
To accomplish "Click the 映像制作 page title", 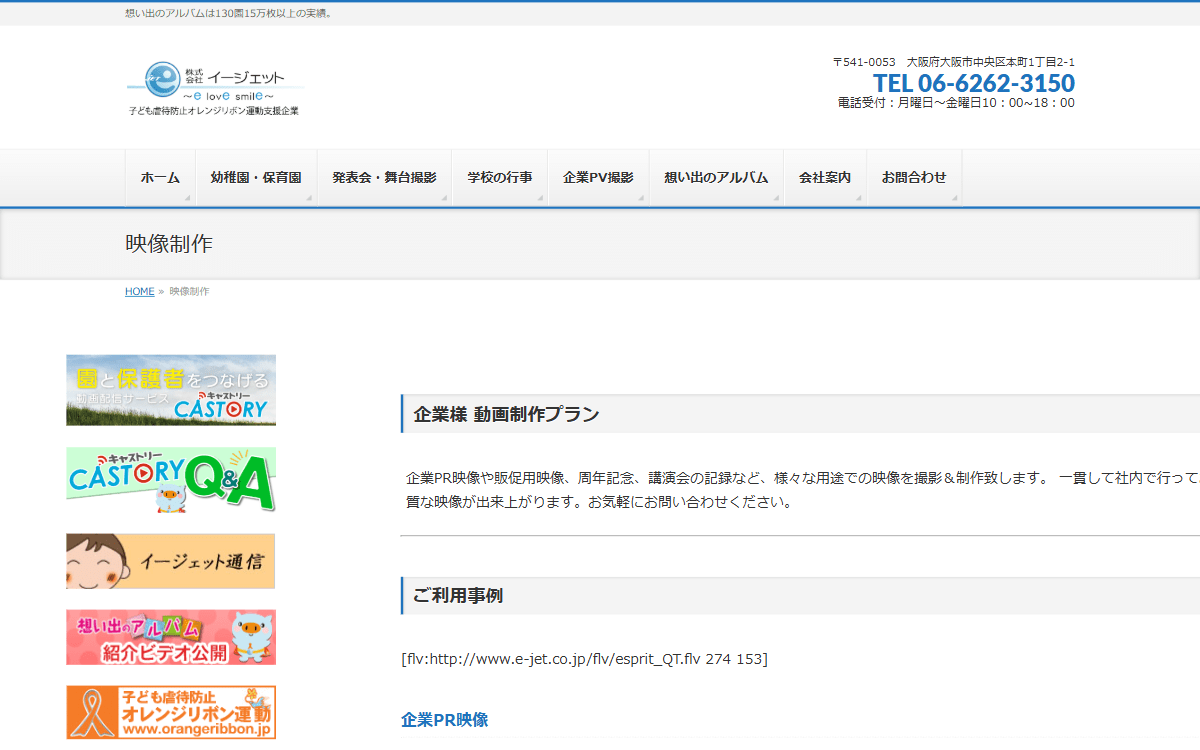I will click(x=169, y=244).
